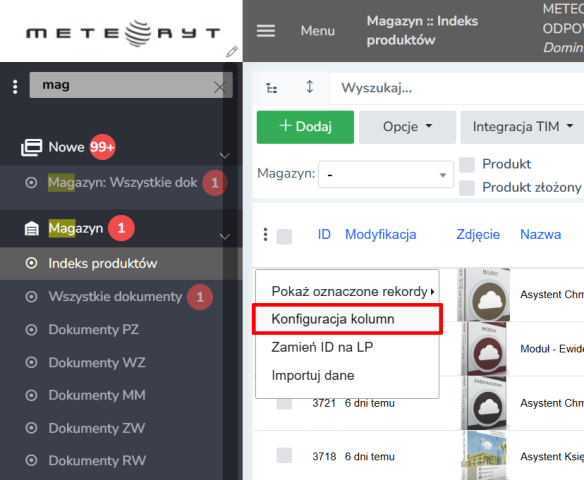Collapse the Nowe section chevron

[225, 155]
